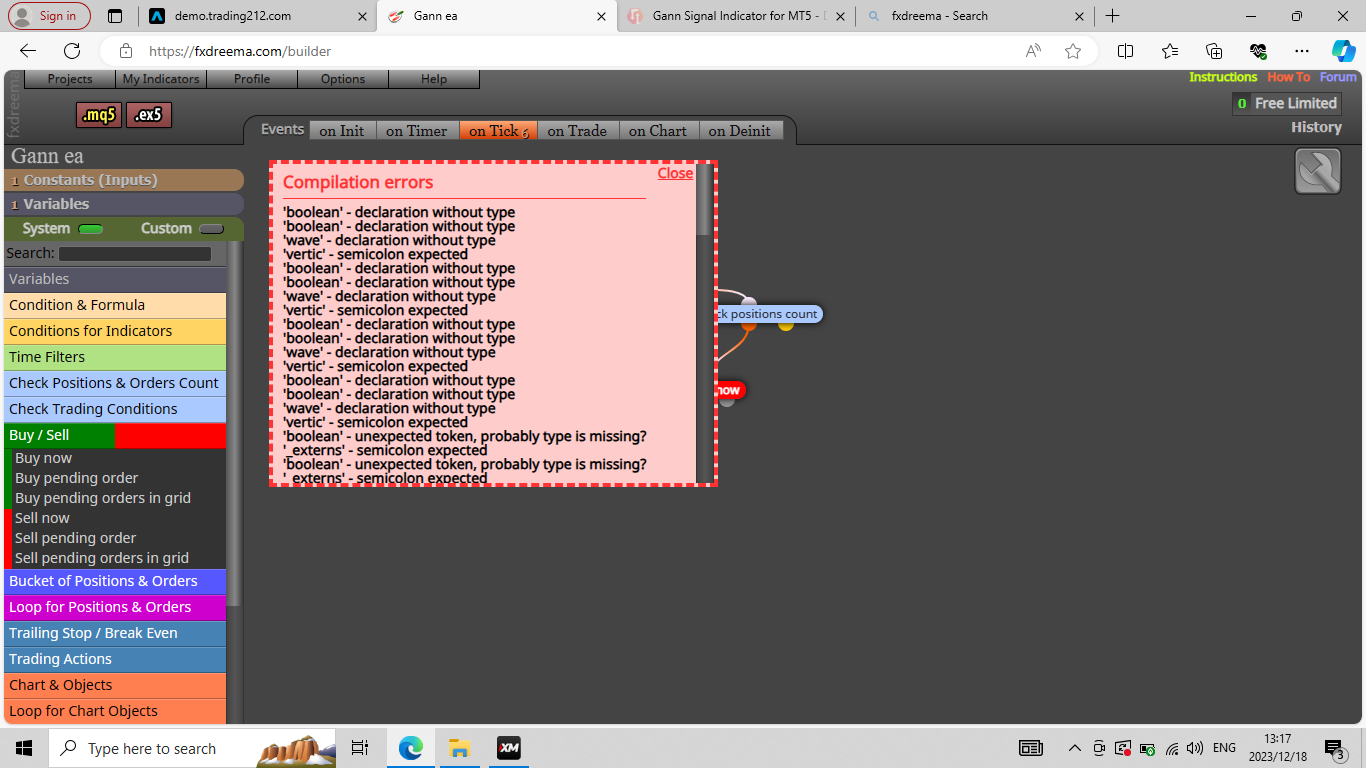Open the Instructions link
Image resolution: width=1366 pixels, height=768 pixels.
point(1223,77)
